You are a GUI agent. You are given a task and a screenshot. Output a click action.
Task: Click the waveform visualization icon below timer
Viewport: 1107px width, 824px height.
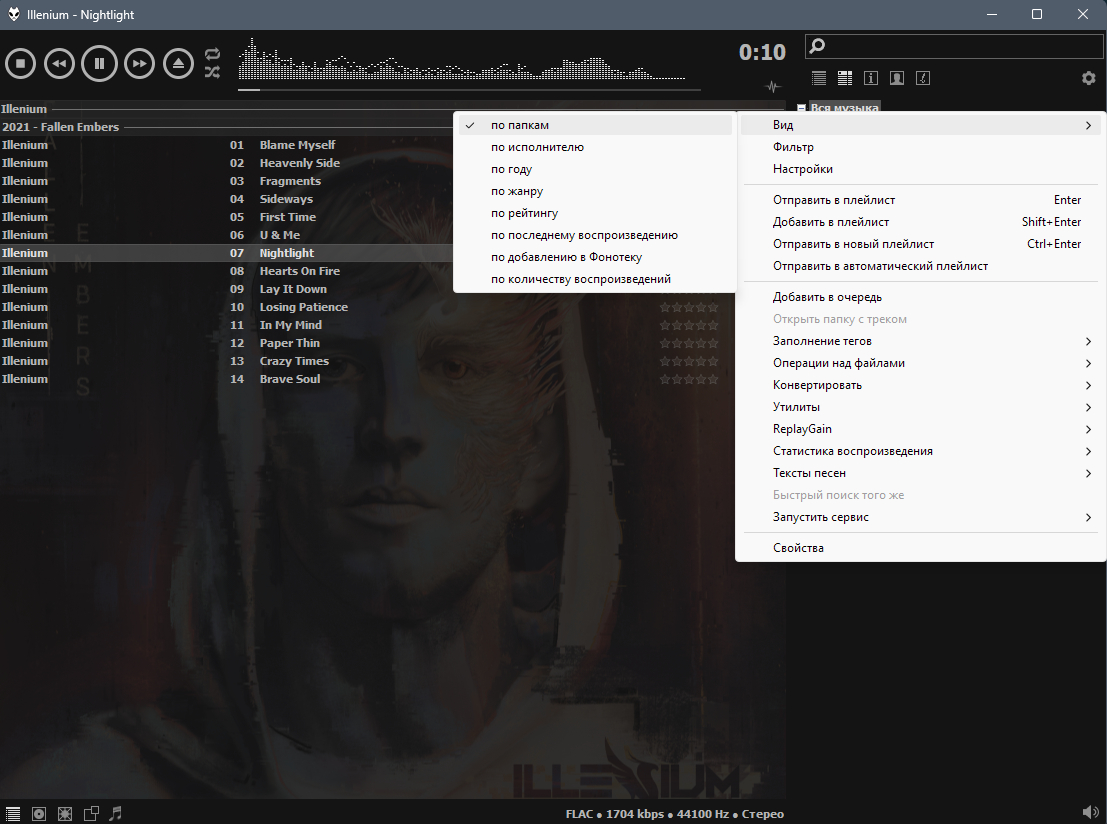point(773,88)
